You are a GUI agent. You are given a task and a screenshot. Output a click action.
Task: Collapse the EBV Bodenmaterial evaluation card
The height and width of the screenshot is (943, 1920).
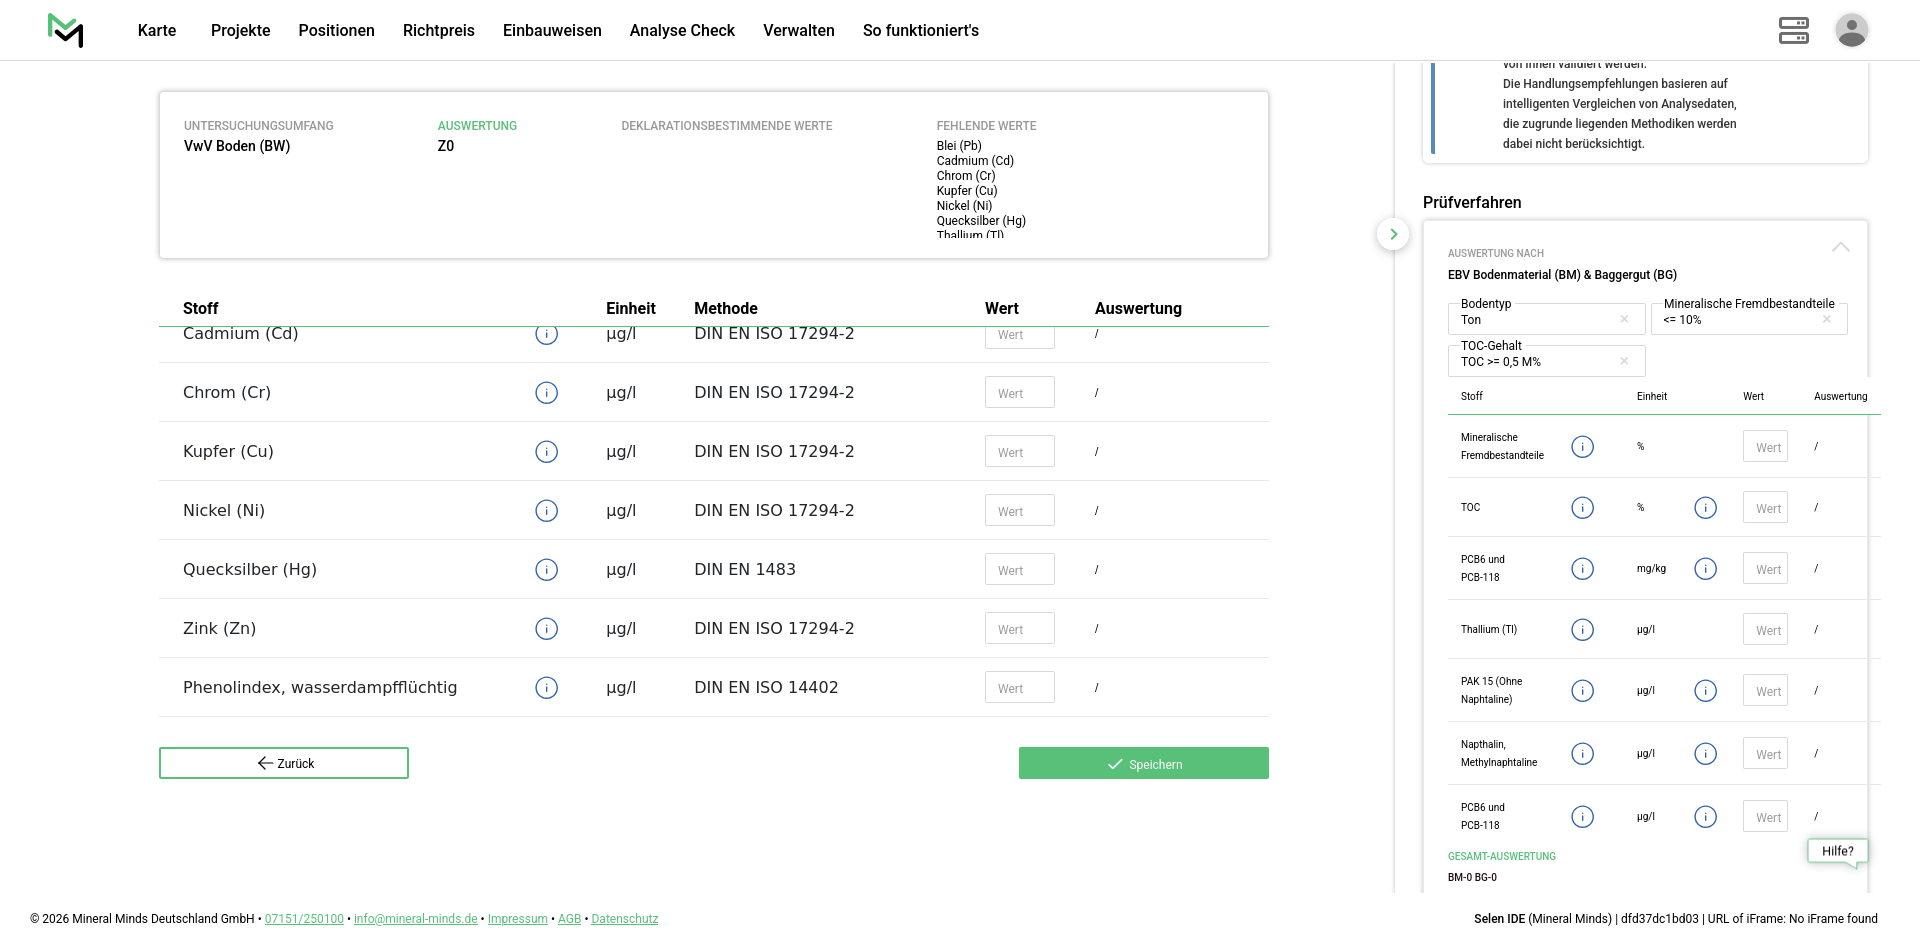pyautogui.click(x=1840, y=247)
